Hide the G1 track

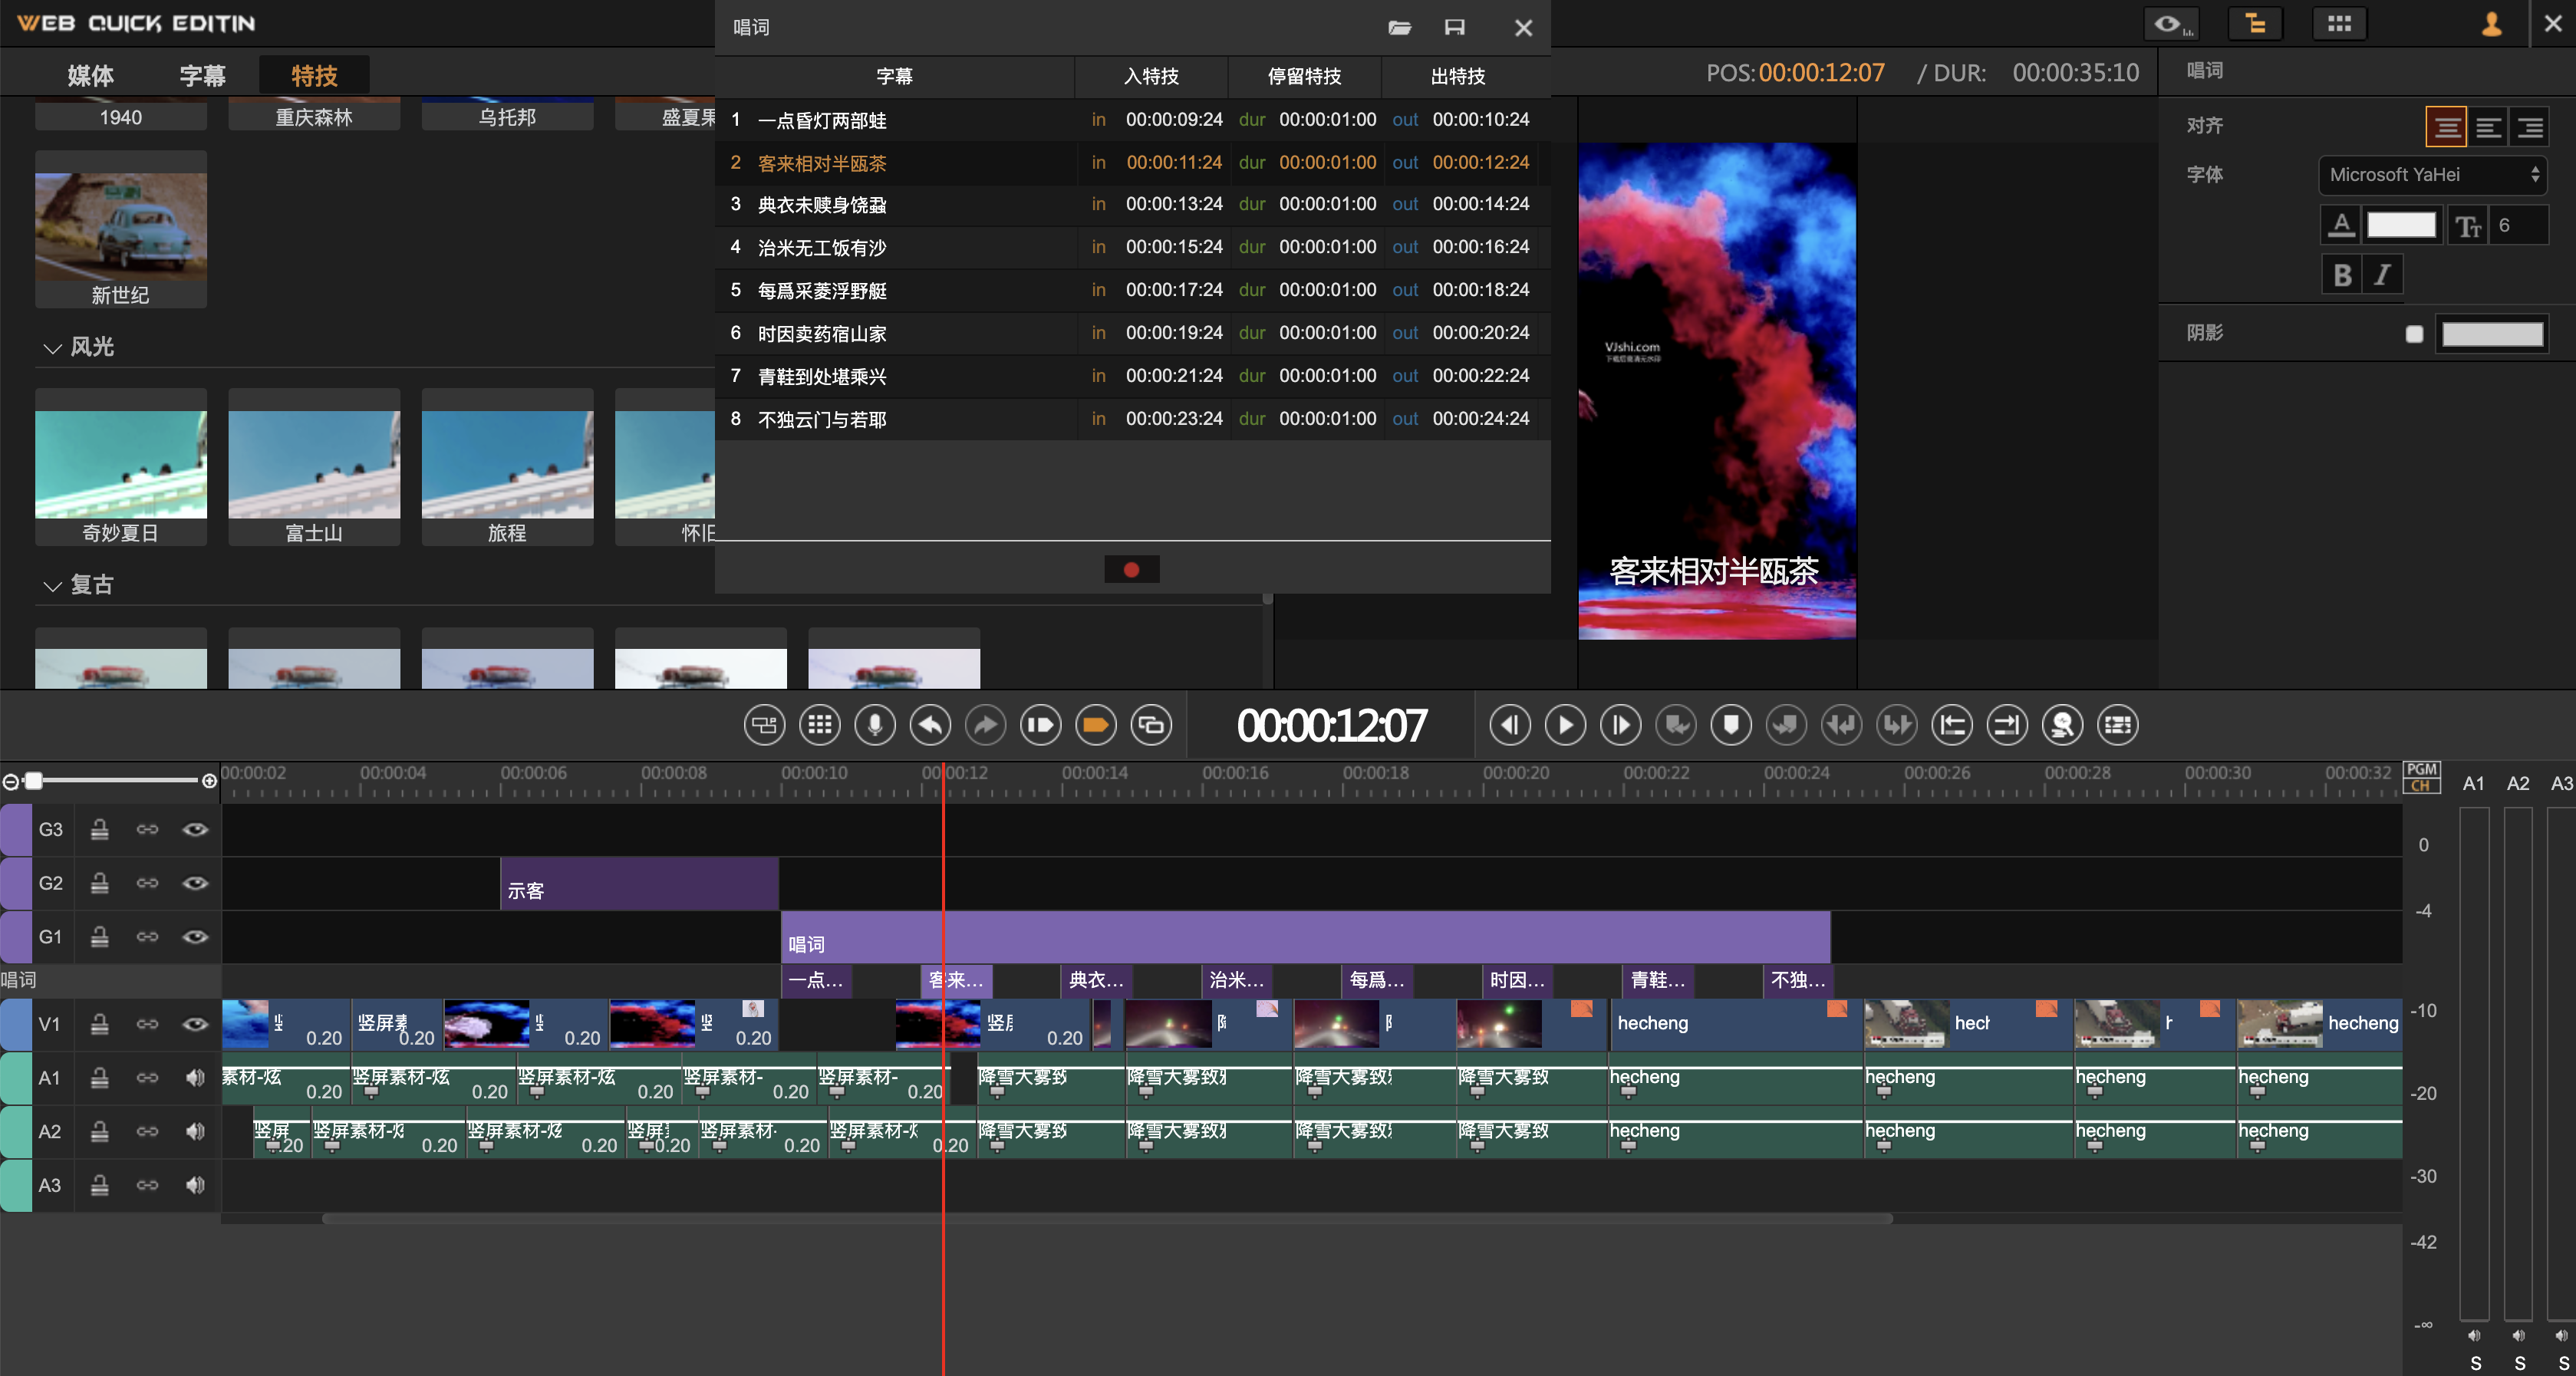coord(195,937)
